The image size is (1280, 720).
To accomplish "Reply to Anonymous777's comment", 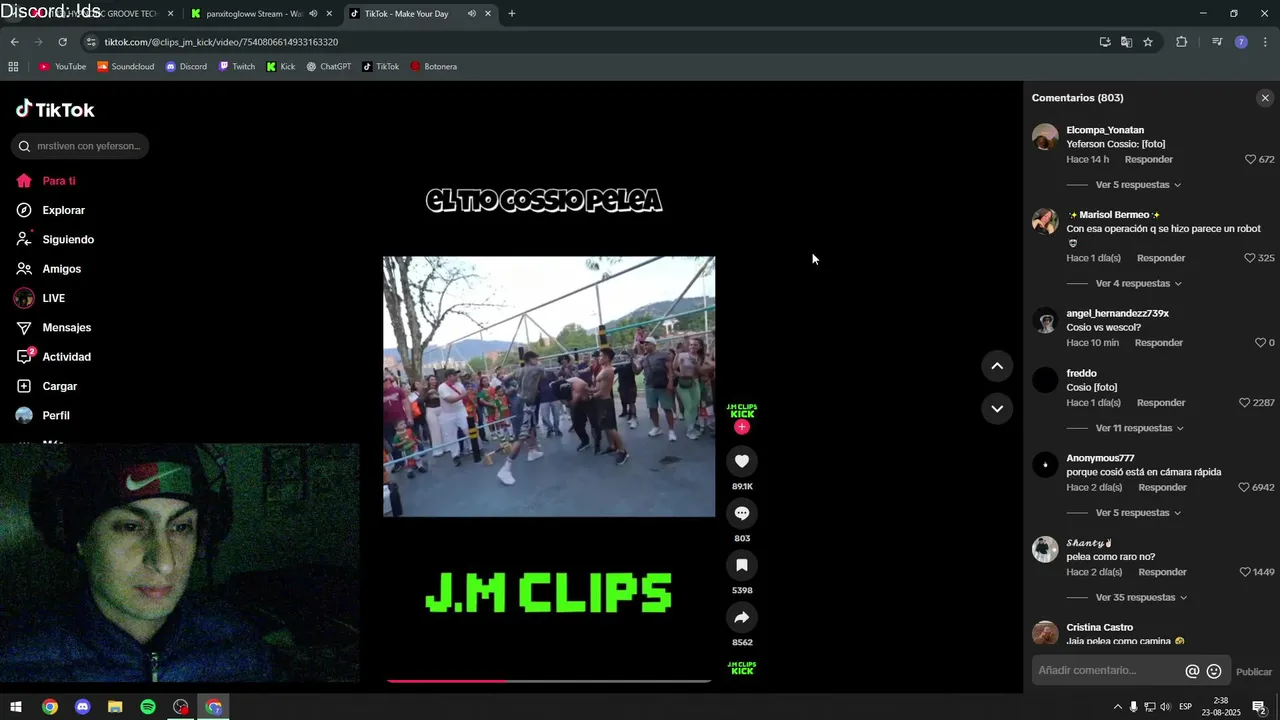I will pyautogui.click(x=1162, y=487).
